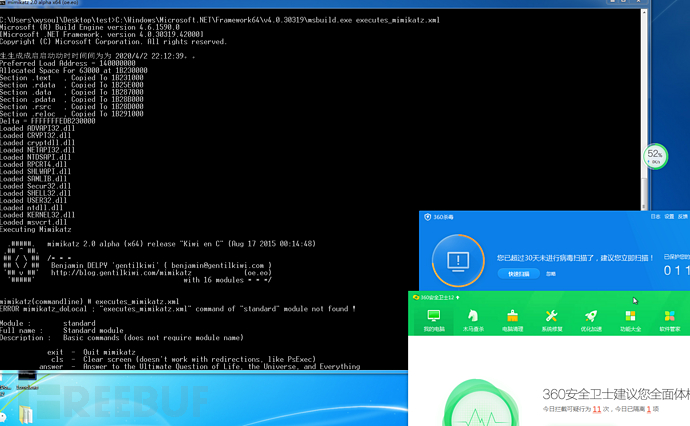Click the 52% floating accelerator ball

pyautogui.click(x=655, y=156)
